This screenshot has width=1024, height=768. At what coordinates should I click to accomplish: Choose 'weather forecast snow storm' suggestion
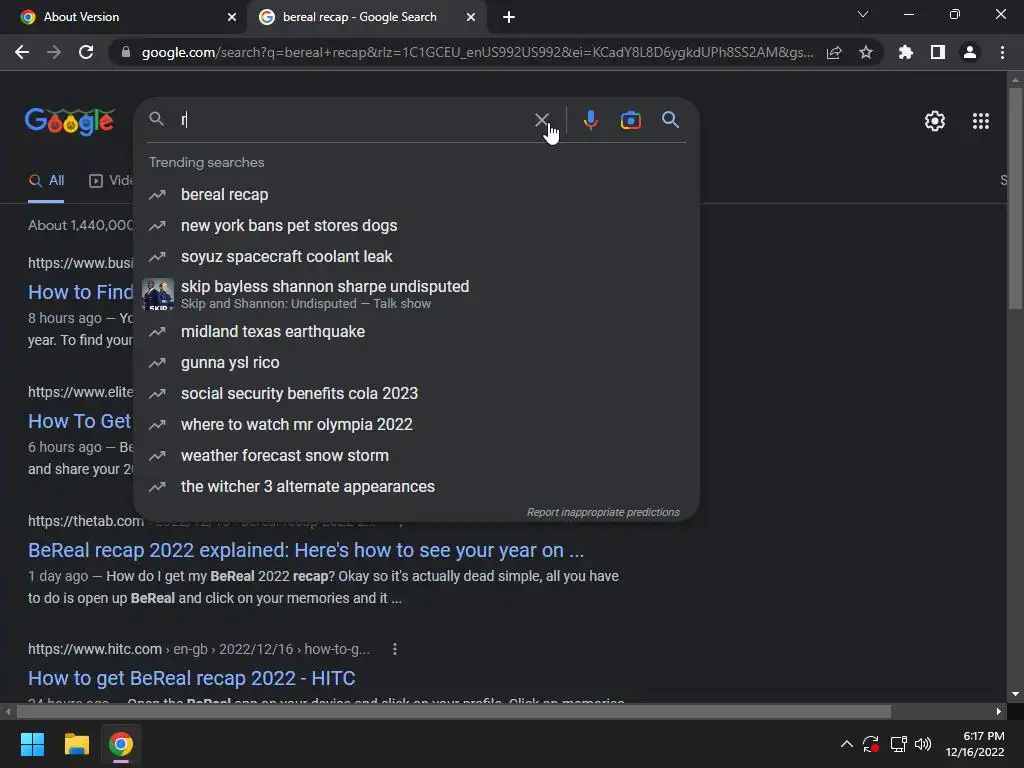tap(416, 456)
